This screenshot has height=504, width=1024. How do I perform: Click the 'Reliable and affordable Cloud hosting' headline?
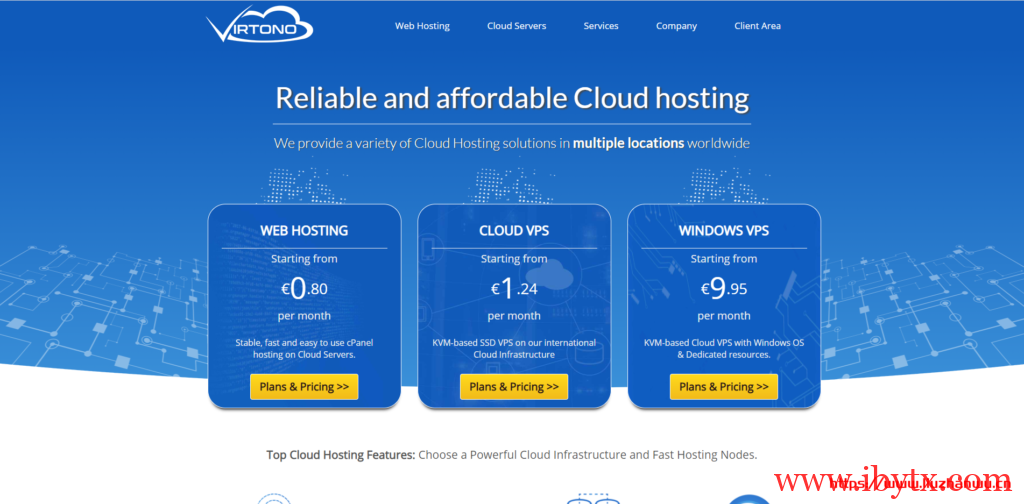pos(512,98)
